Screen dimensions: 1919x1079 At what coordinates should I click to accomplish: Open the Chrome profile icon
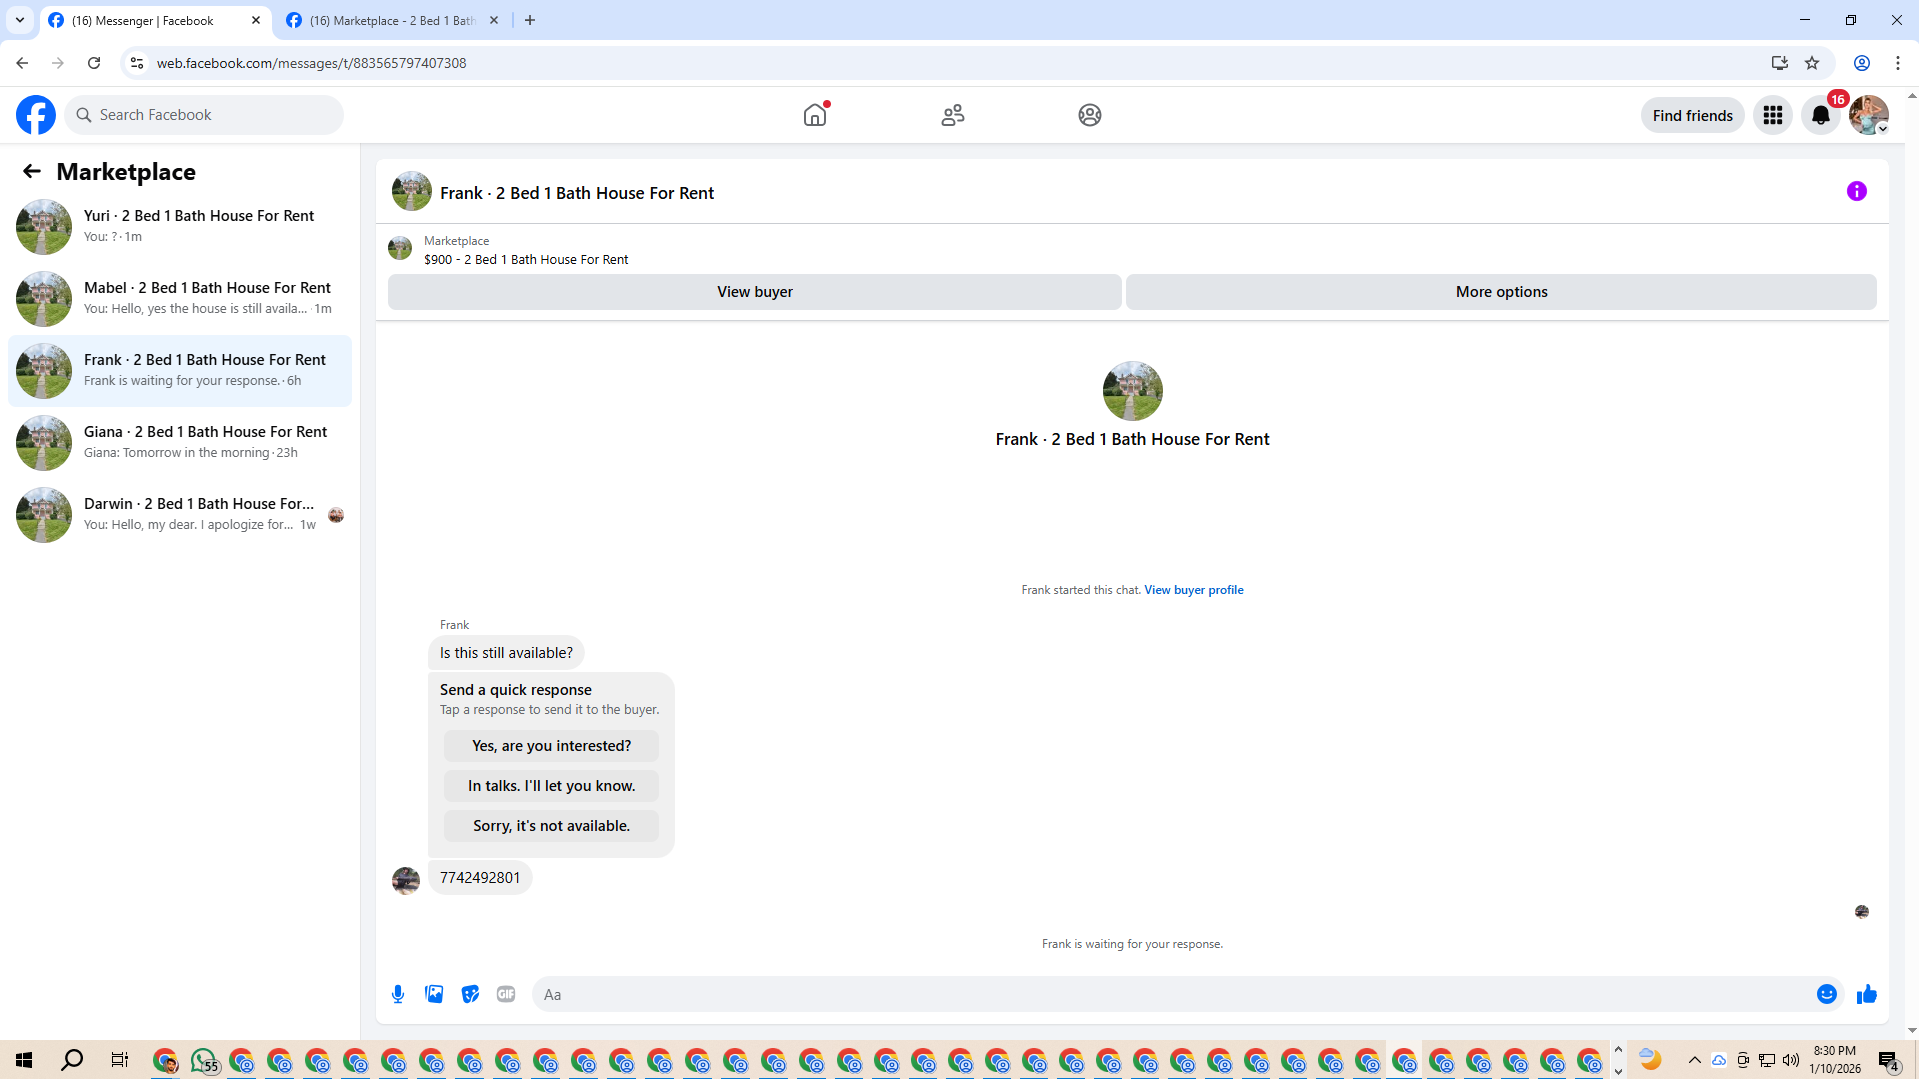coord(1862,63)
